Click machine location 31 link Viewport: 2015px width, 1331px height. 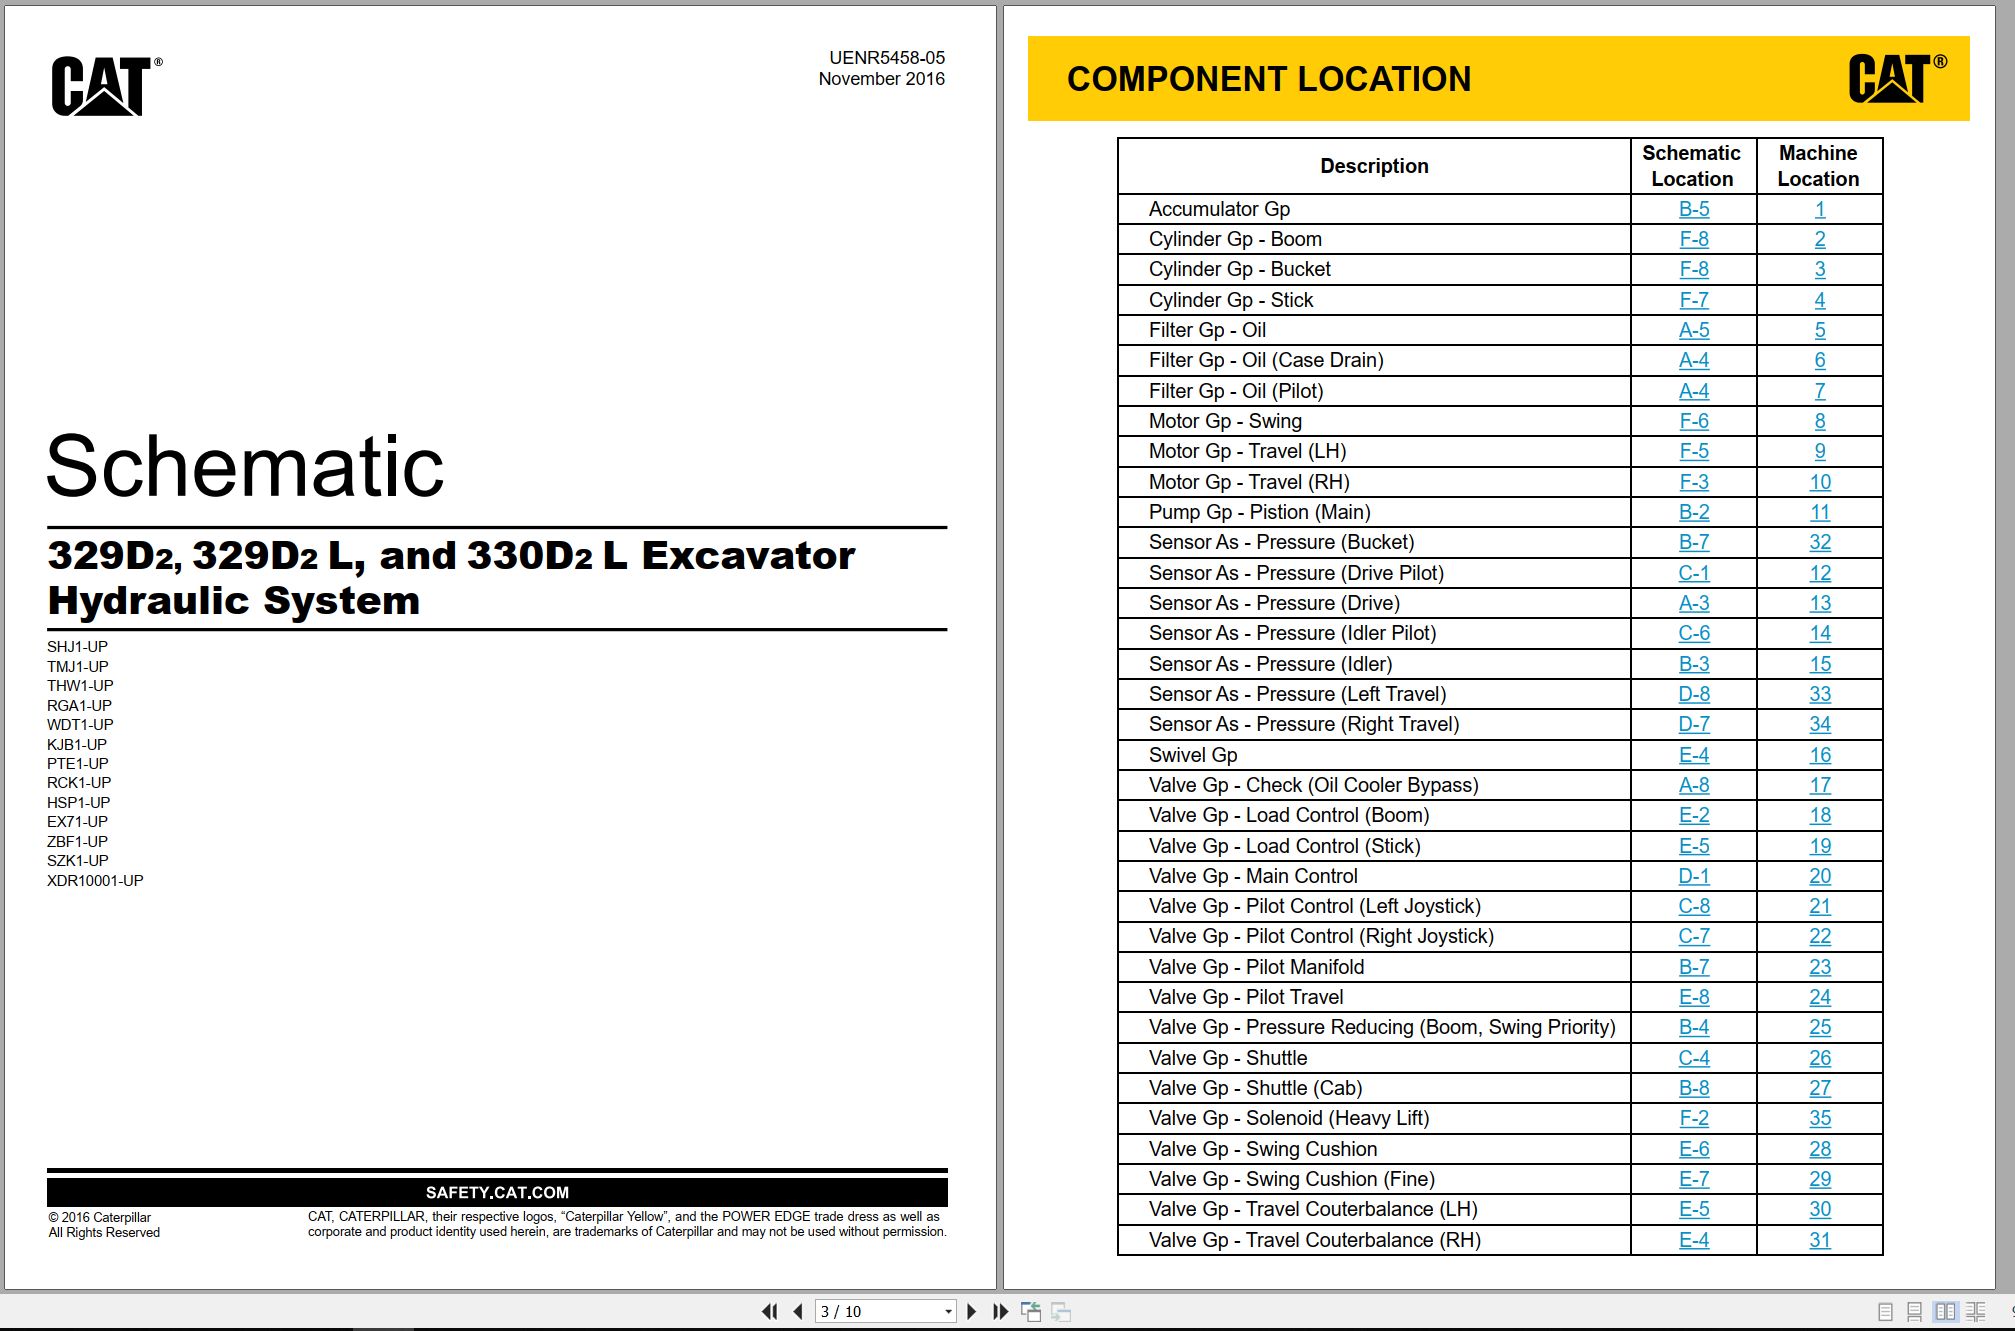pyautogui.click(x=1820, y=1240)
